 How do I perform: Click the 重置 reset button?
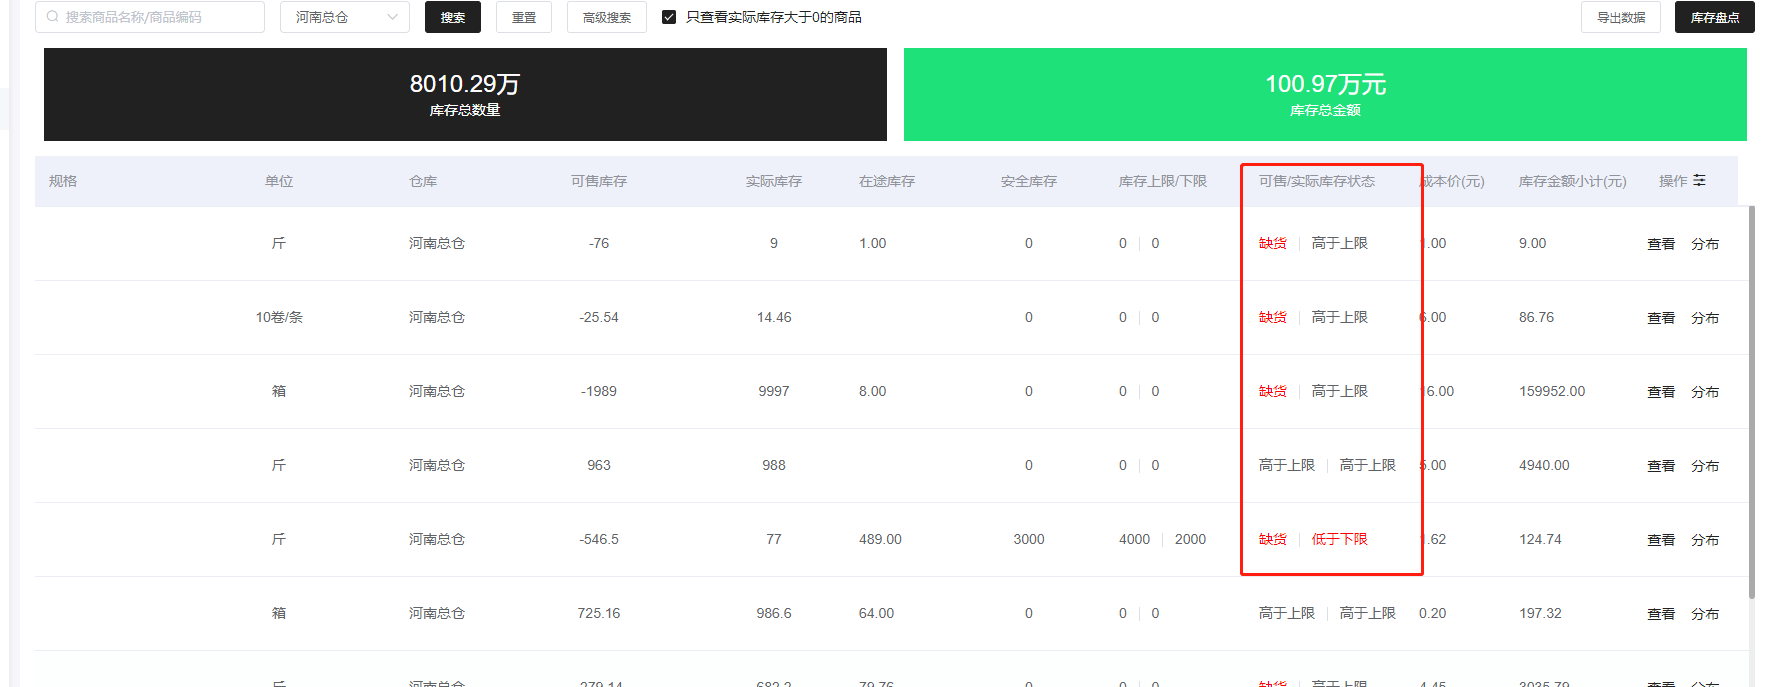(524, 17)
